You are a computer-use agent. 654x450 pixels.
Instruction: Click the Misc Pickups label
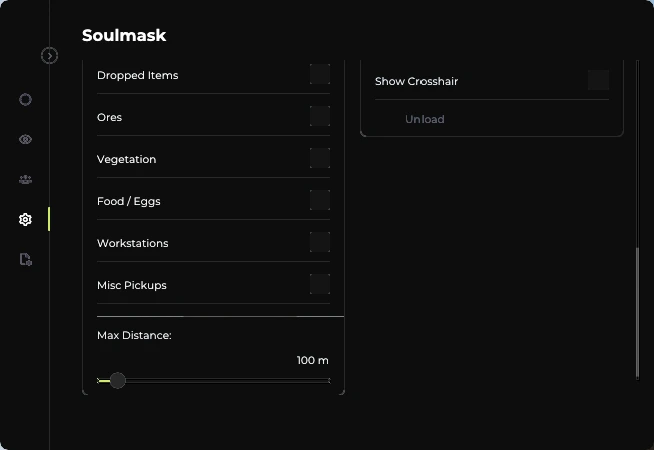pos(132,285)
